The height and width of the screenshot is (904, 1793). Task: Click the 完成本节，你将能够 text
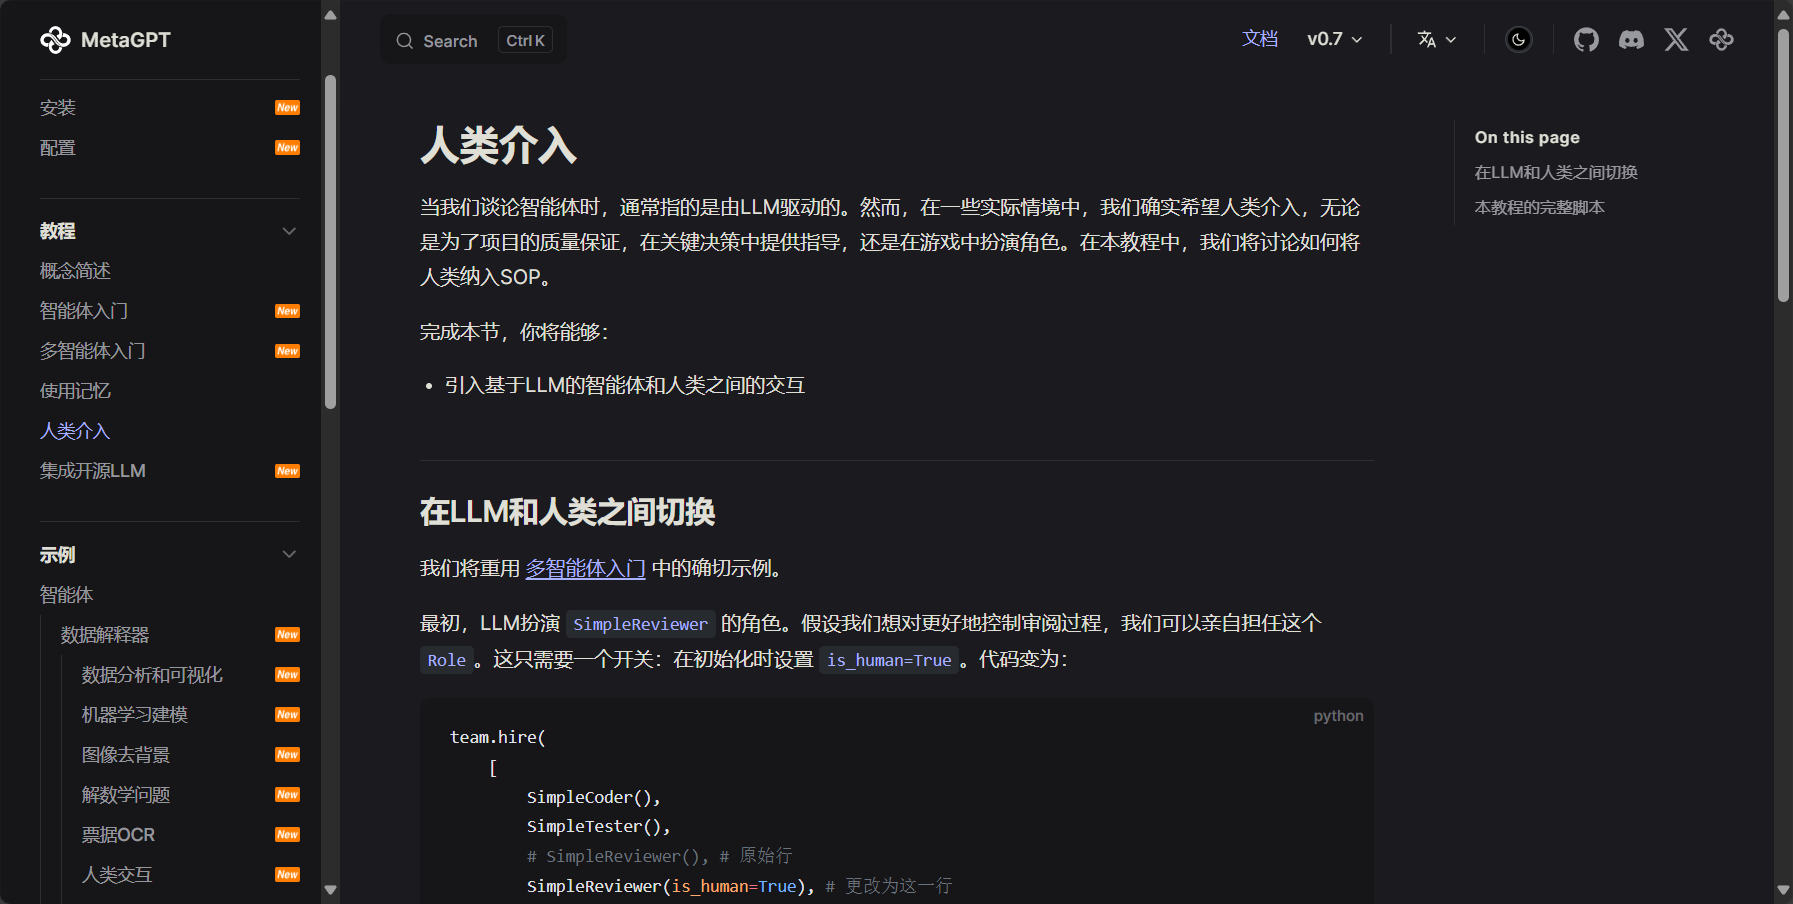[x=514, y=332]
